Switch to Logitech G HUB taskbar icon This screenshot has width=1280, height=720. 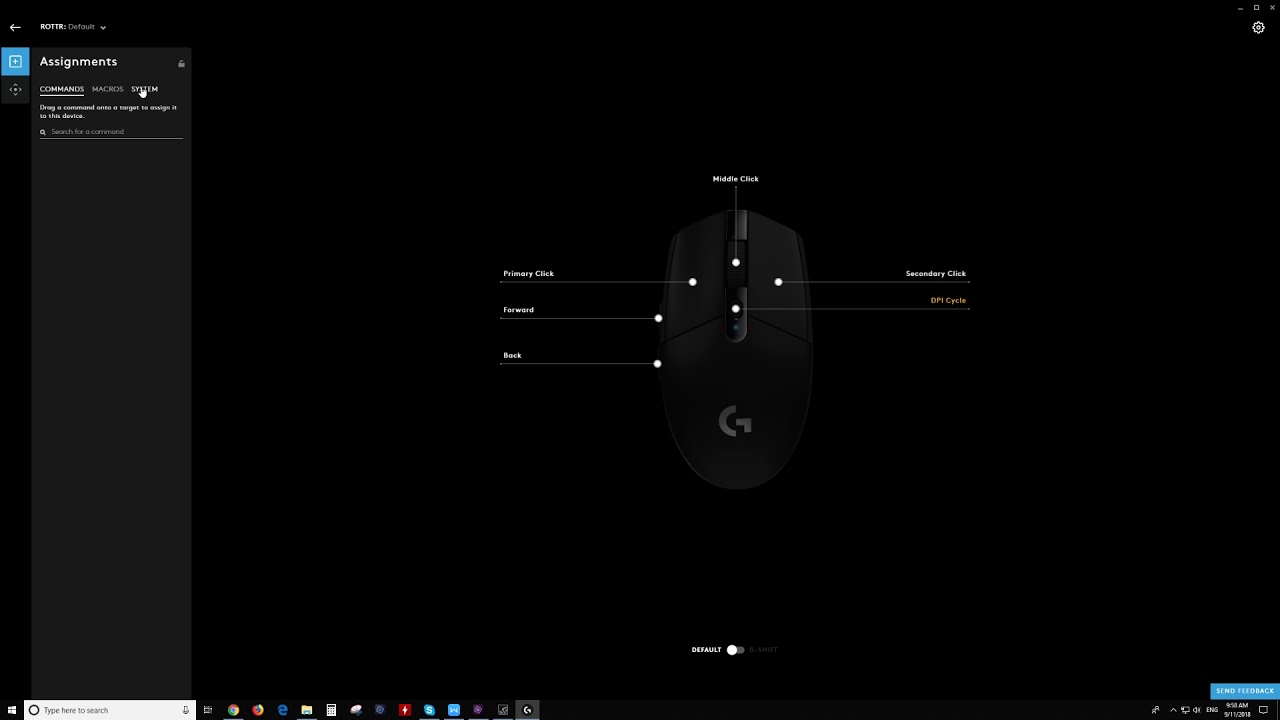tap(527, 710)
